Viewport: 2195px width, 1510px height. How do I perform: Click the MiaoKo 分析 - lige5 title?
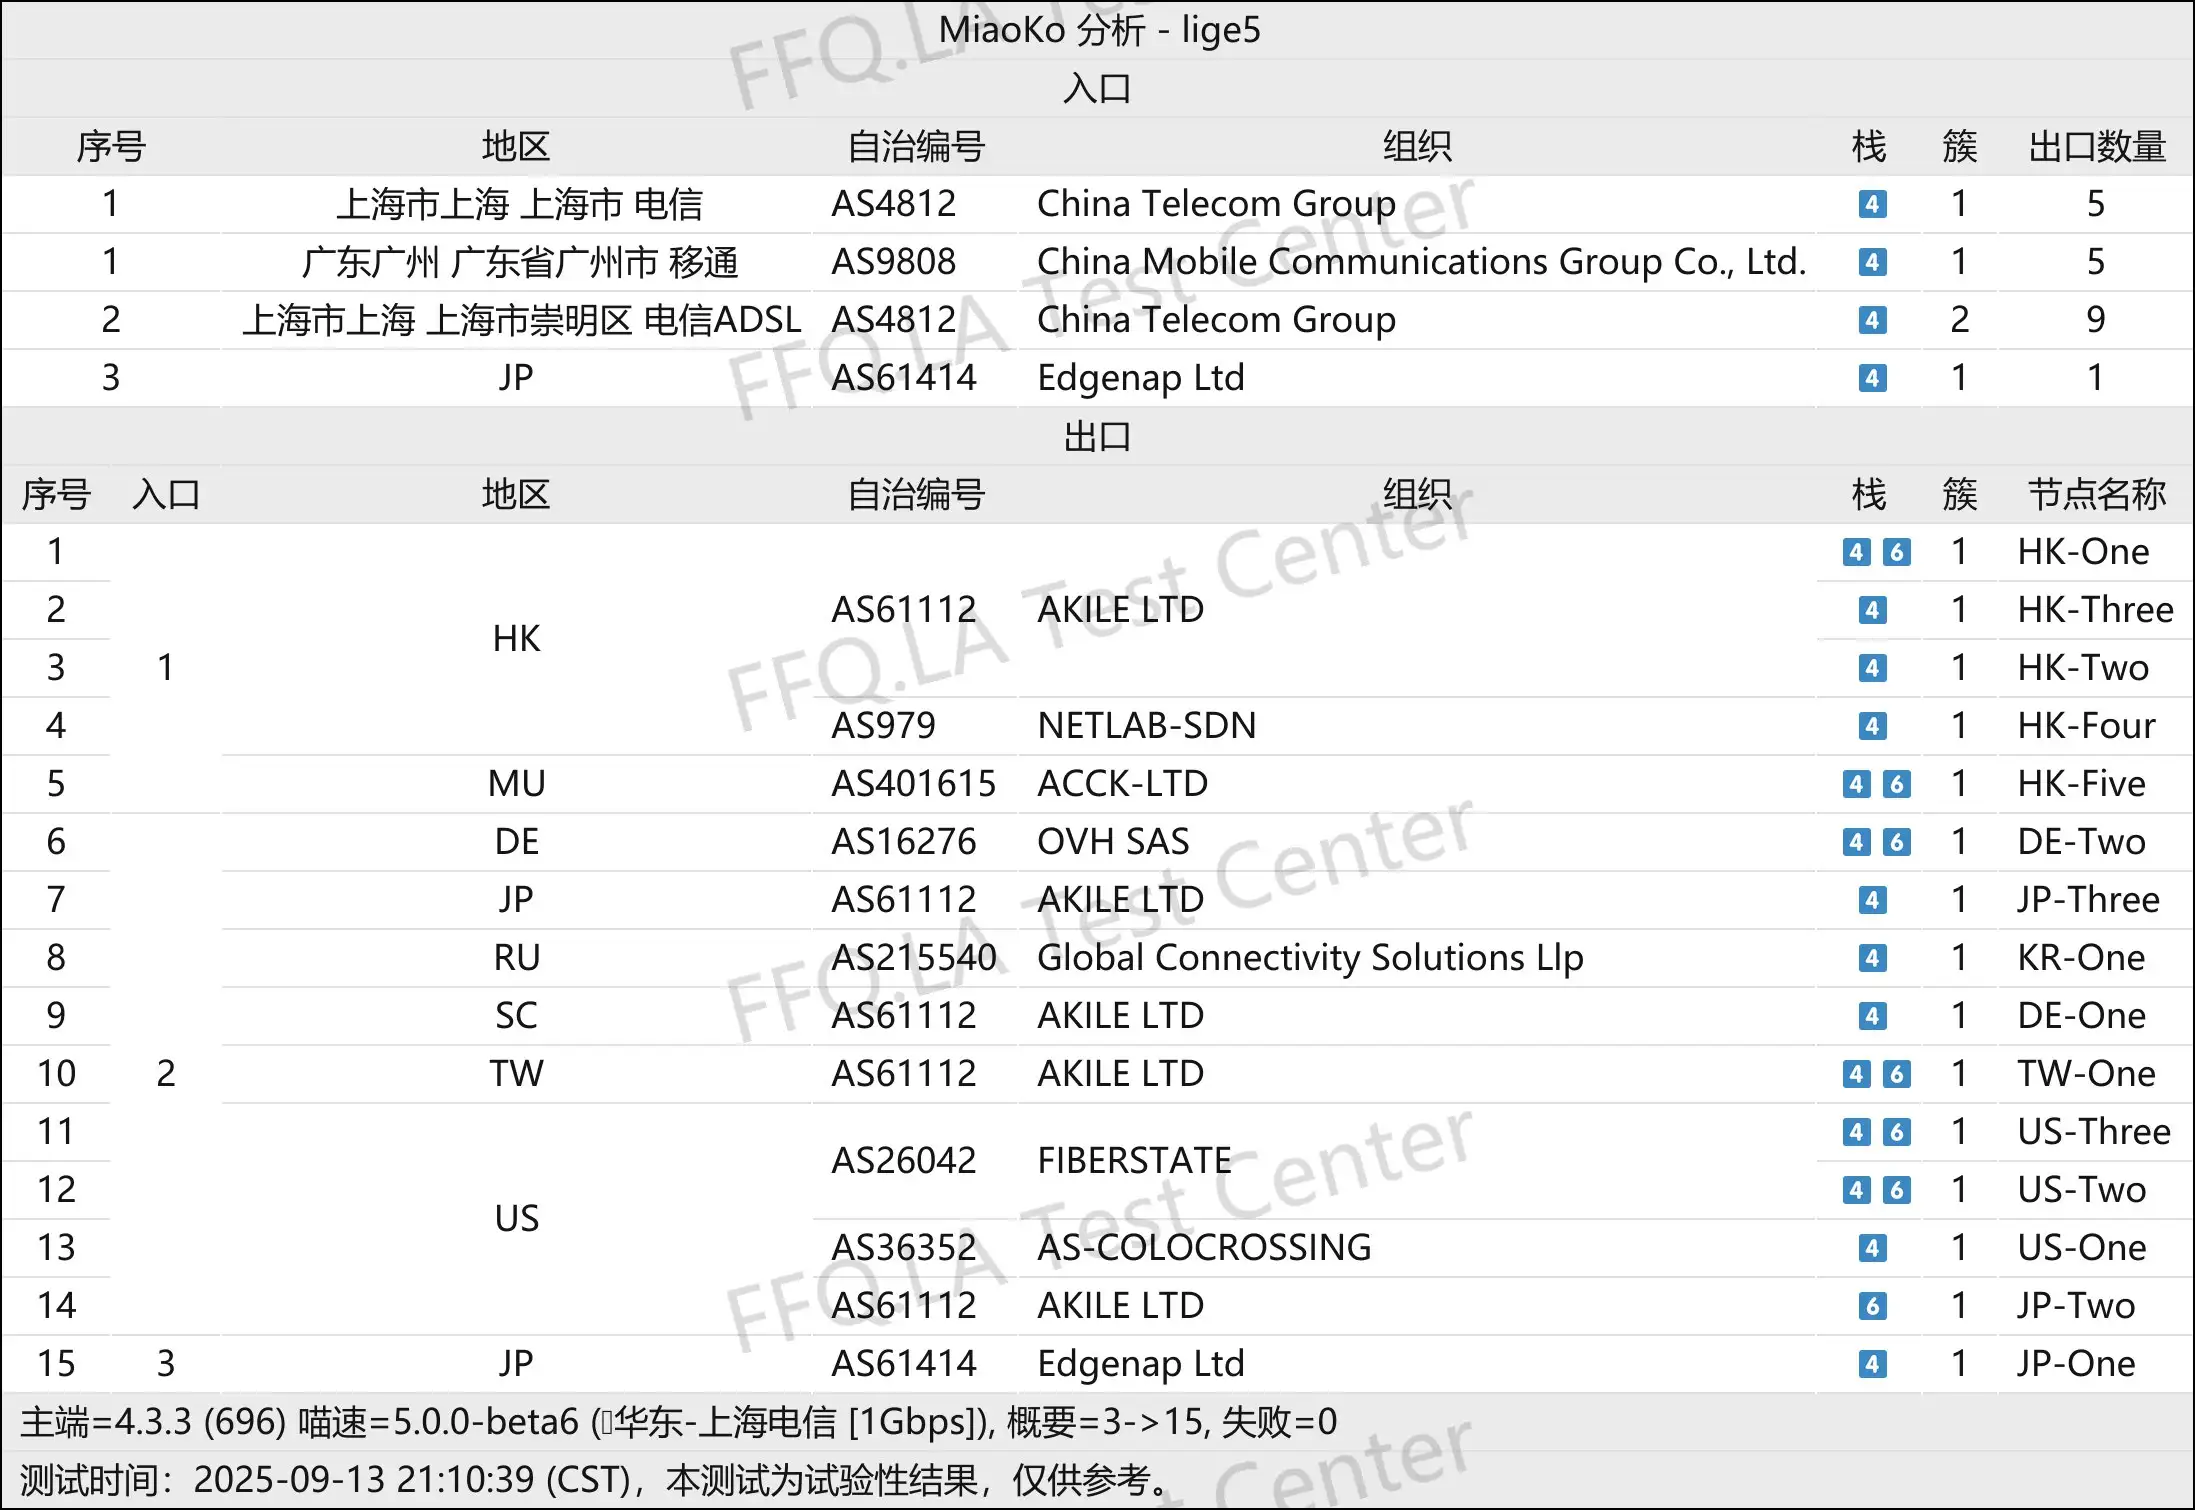click(x=1098, y=30)
